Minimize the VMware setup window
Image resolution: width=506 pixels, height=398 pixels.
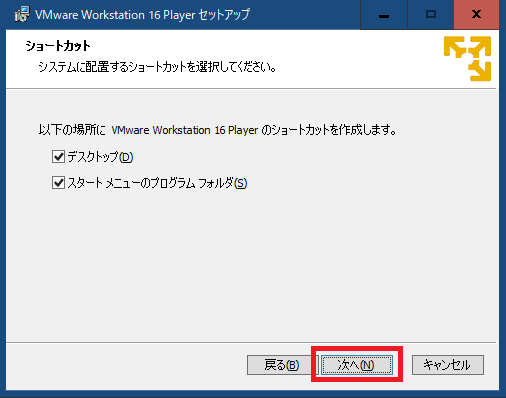click(x=384, y=15)
